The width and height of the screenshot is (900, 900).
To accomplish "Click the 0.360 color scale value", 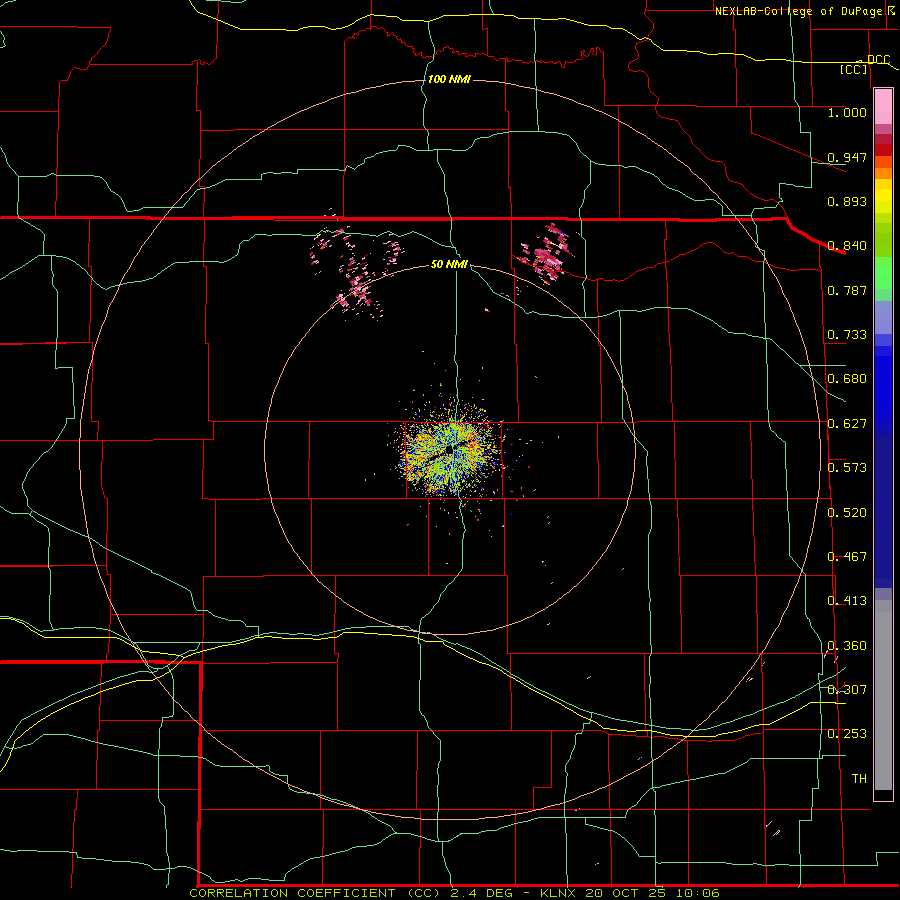I will tap(847, 646).
